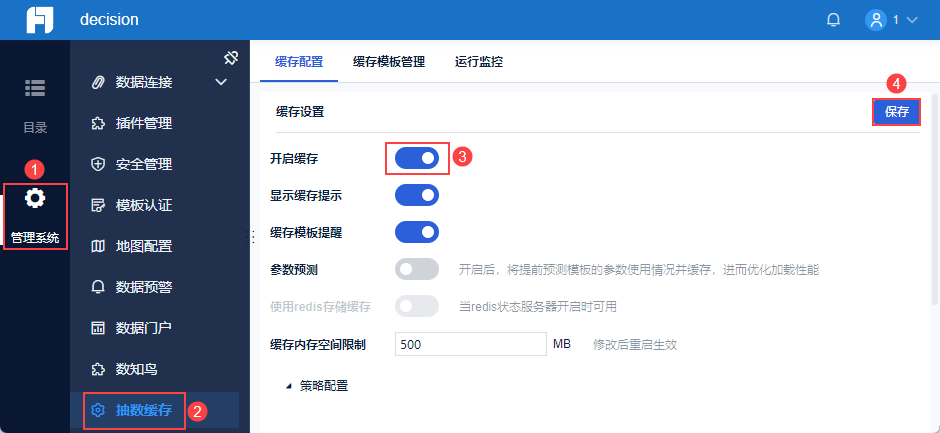Open the 目录 directory icon
This screenshot has width=940, height=433.
tap(35, 88)
